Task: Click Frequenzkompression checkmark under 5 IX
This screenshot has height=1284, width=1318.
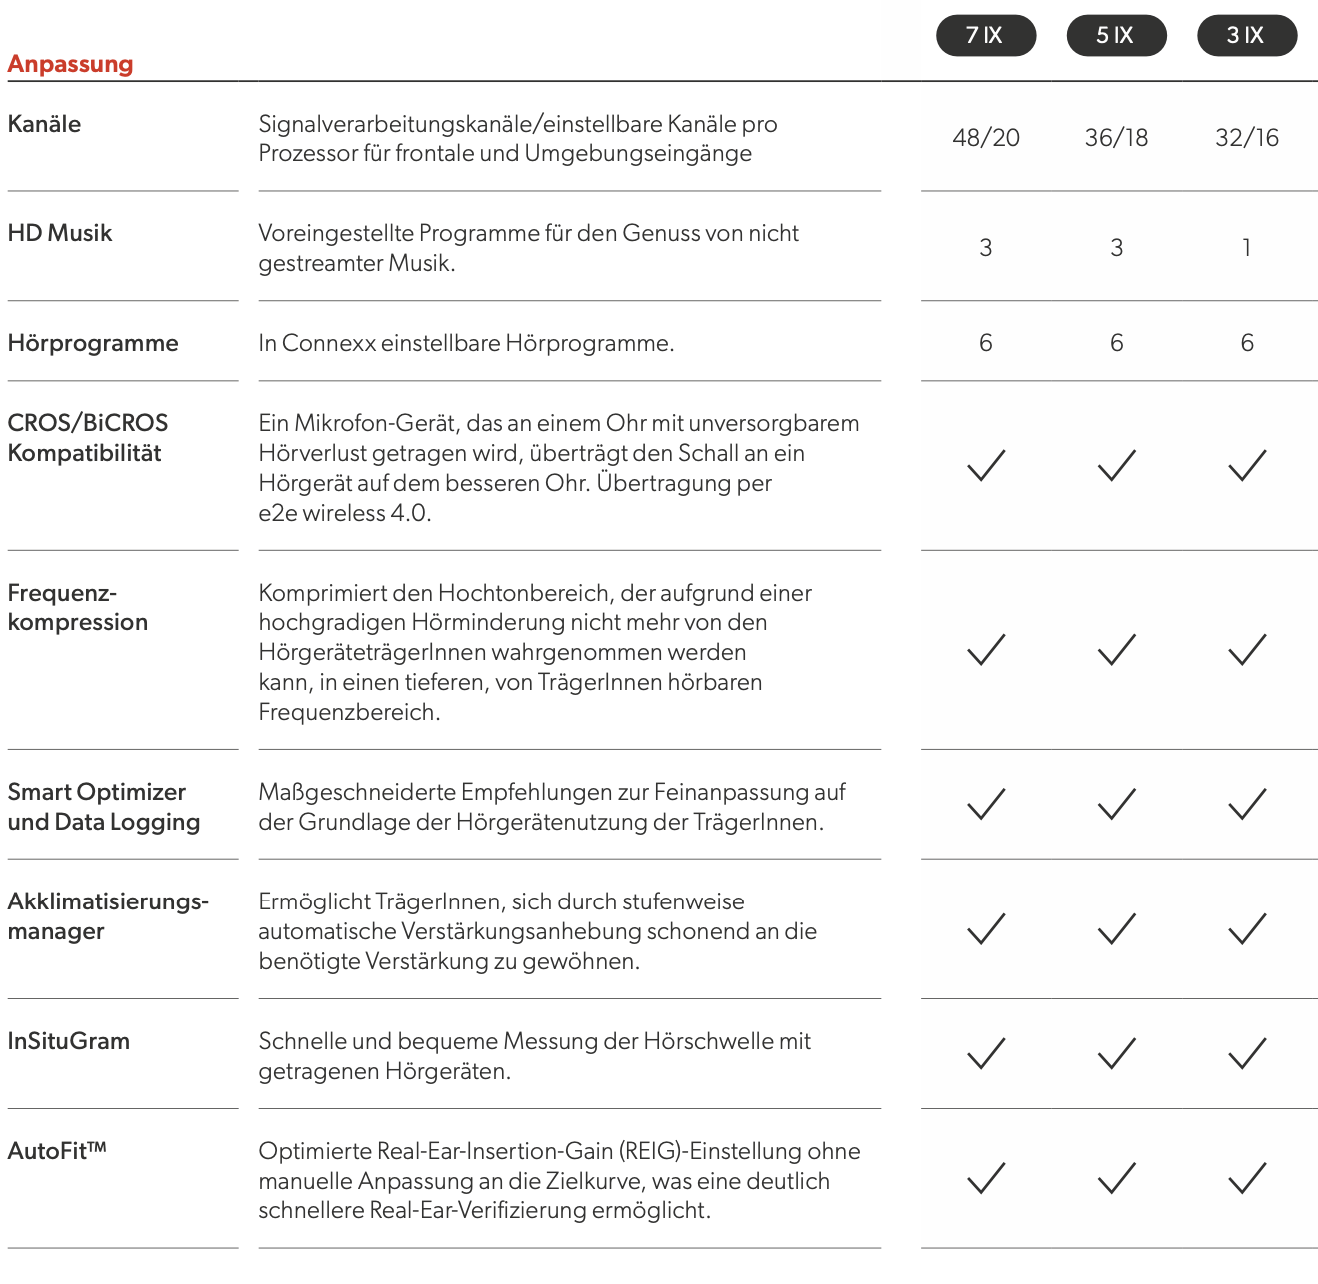Action: click(x=1117, y=650)
